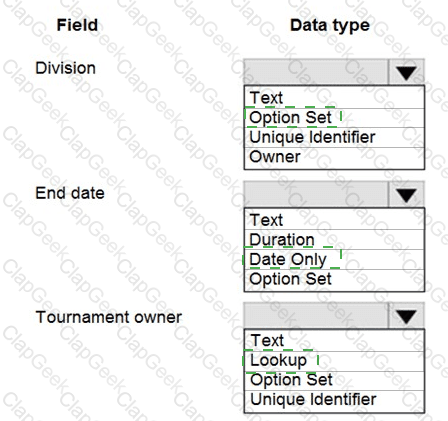This screenshot has width=448, height=421.
Task: Select Text in the End date list
Action: point(334,220)
